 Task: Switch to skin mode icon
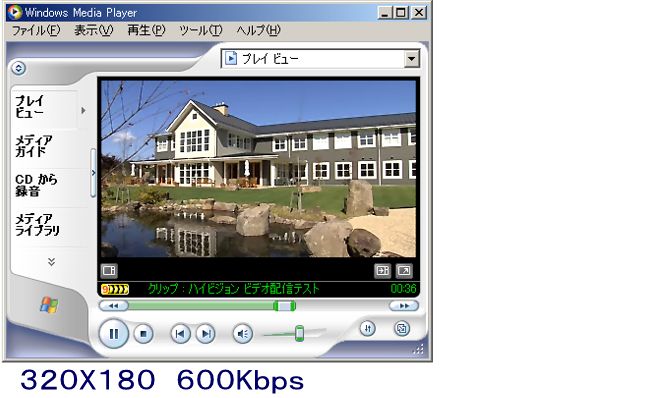pyautogui.click(x=402, y=328)
